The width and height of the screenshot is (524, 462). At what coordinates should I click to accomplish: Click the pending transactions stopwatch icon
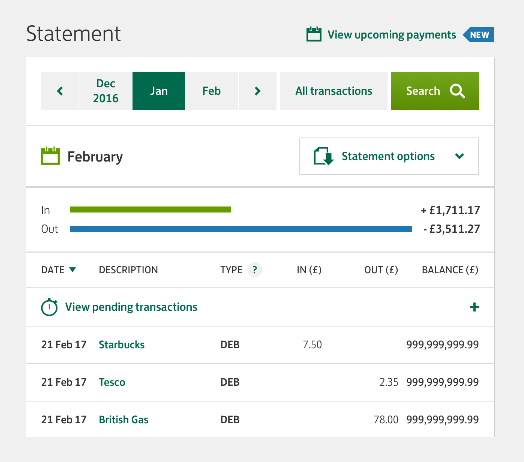pyautogui.click(x=49, y=307)
